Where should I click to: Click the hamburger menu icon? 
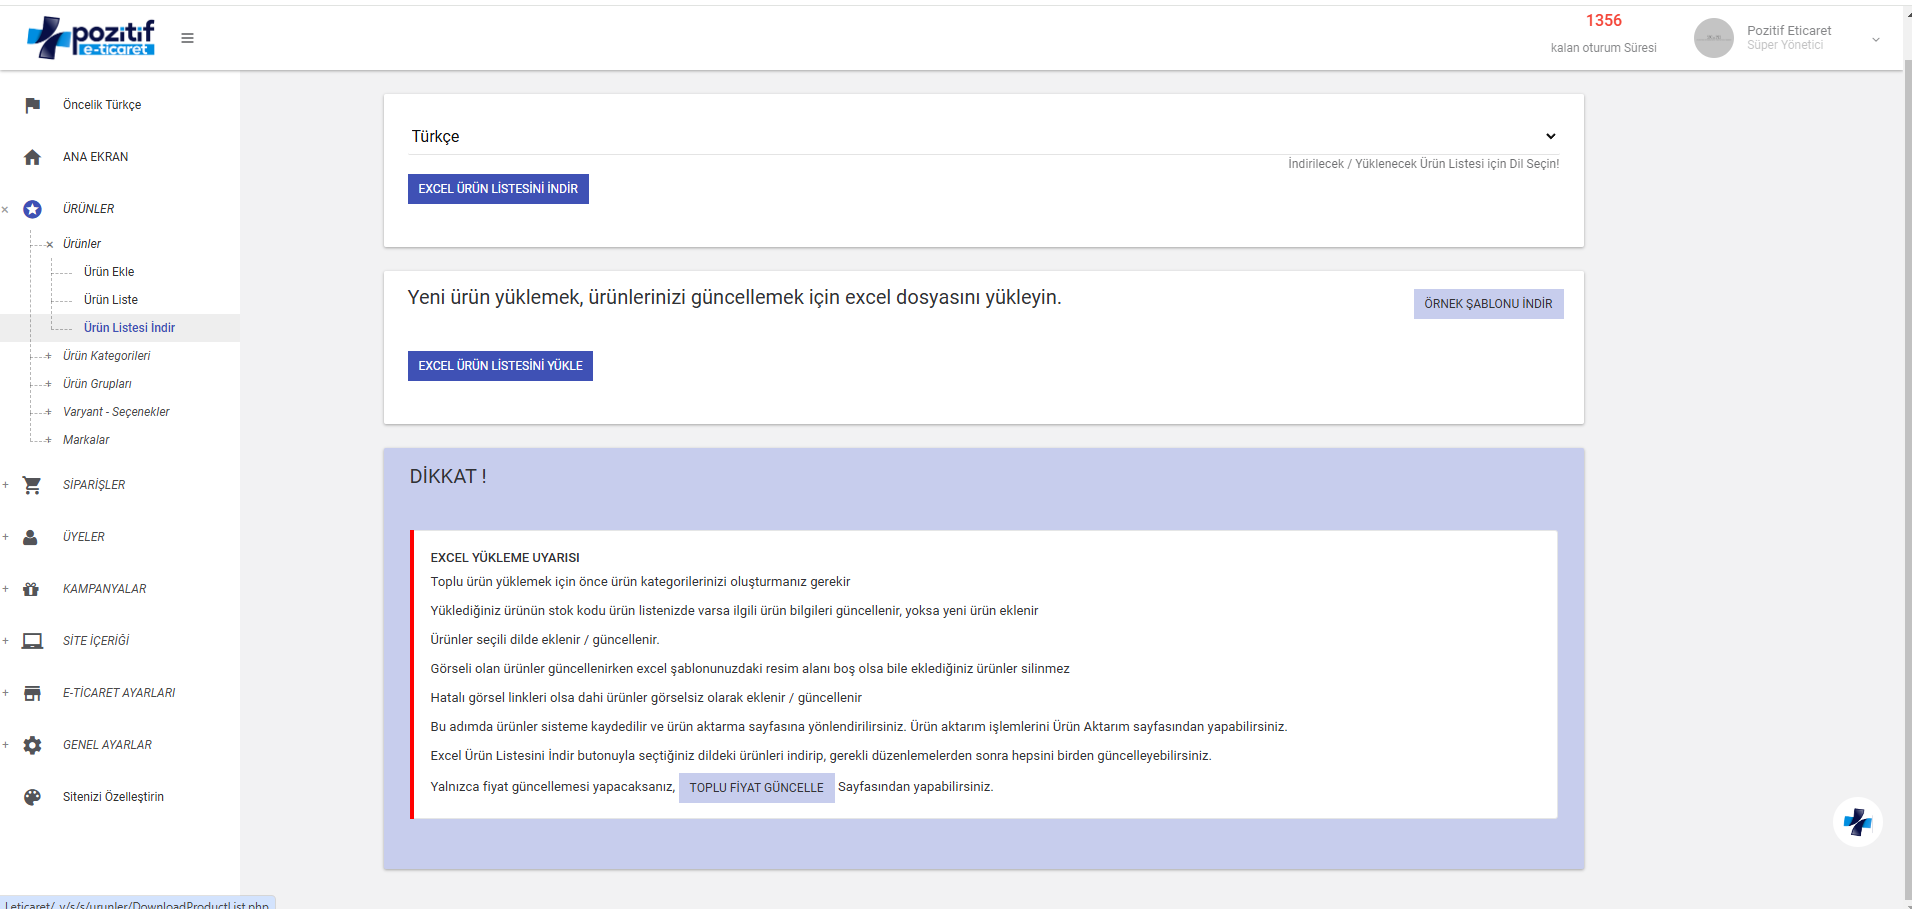(x=187, y=38)
